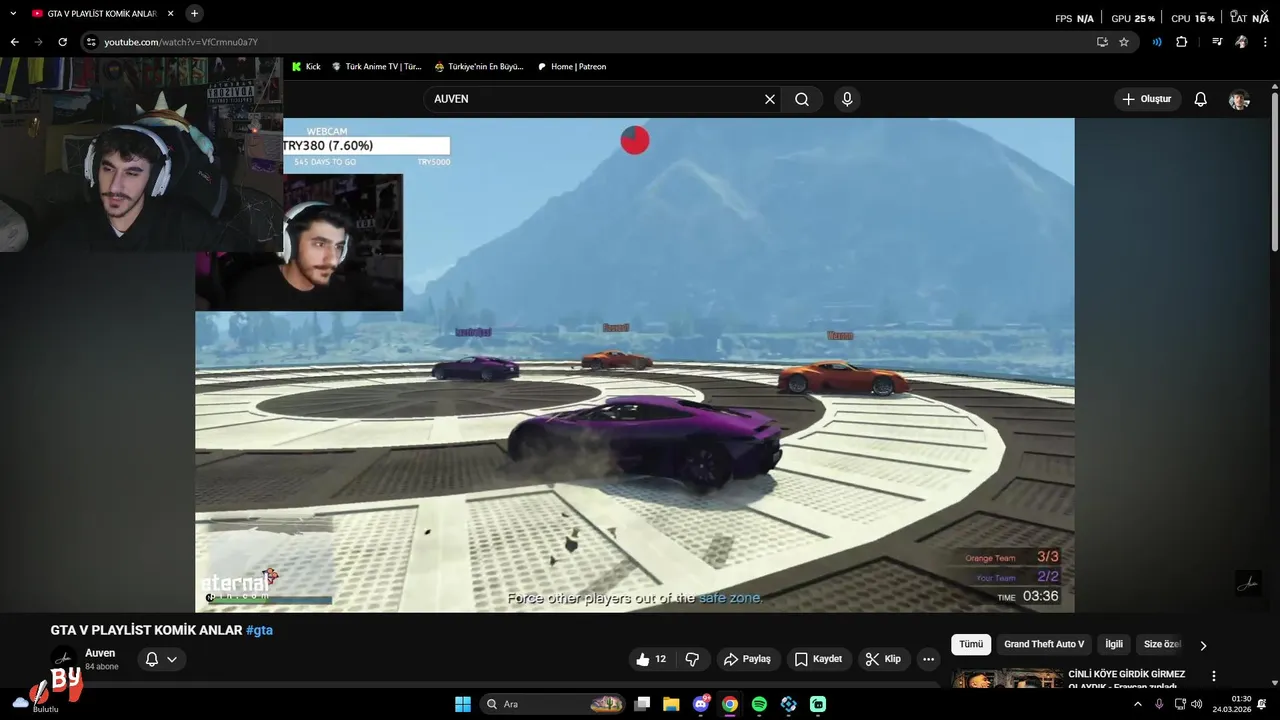Open YouTube notifications bell
This screenshot has width=1280, height=720.
(x=1201, y=99)
